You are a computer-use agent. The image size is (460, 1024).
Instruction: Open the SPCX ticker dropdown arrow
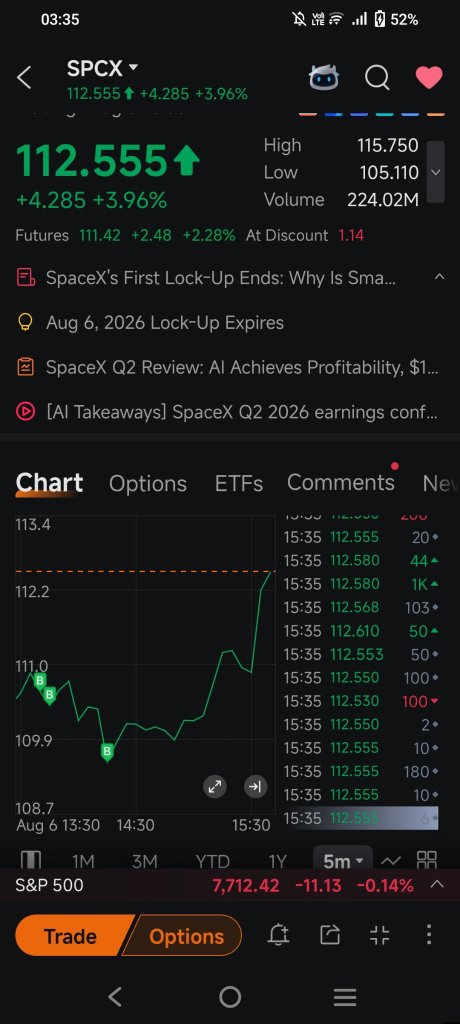[133, 67]
